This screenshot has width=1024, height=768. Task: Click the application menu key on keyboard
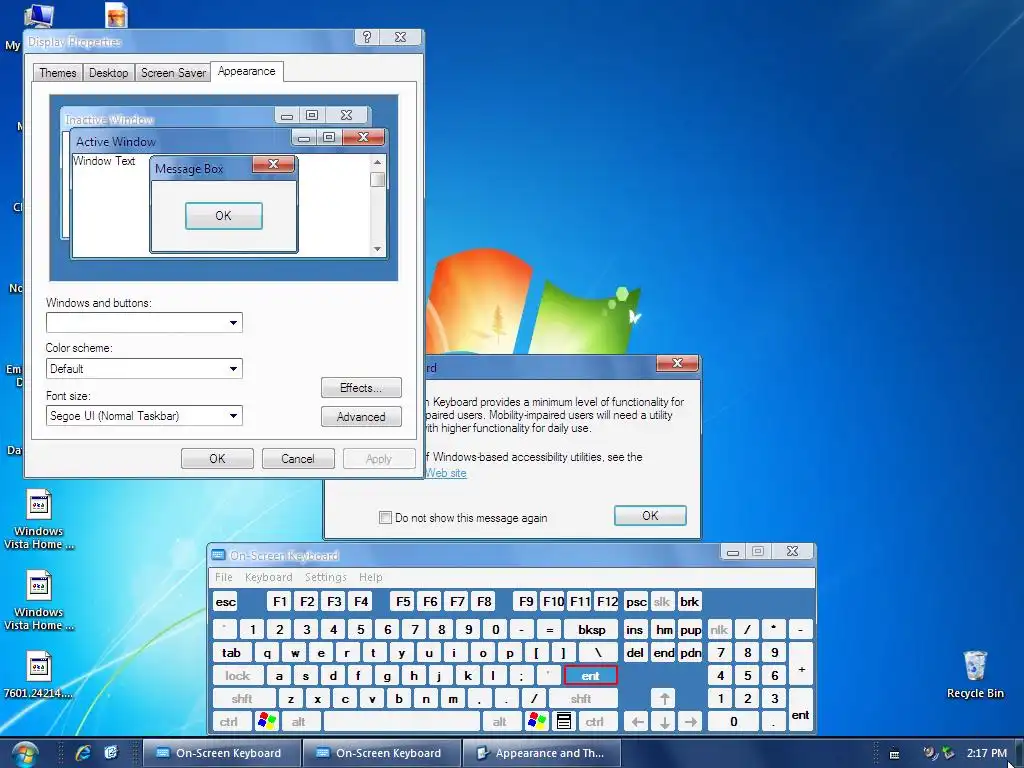click(x=564, y=722)
